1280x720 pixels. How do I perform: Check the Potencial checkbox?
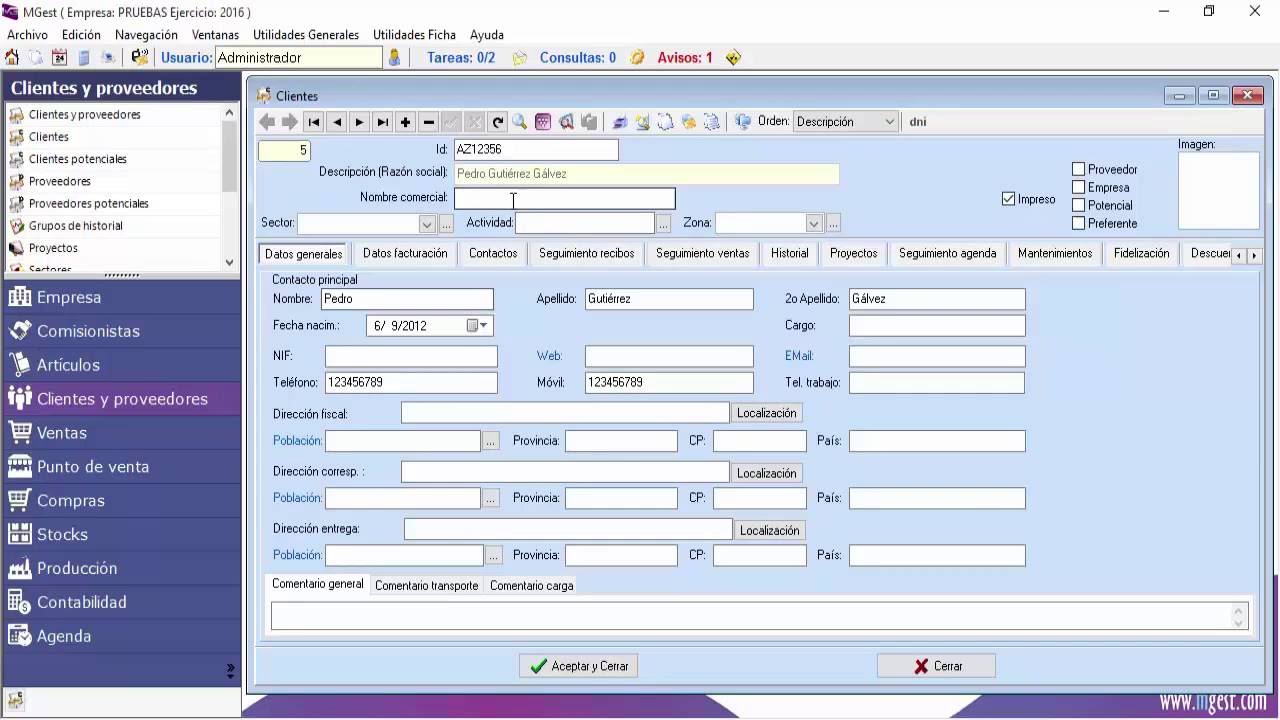tap(1079, 206)
